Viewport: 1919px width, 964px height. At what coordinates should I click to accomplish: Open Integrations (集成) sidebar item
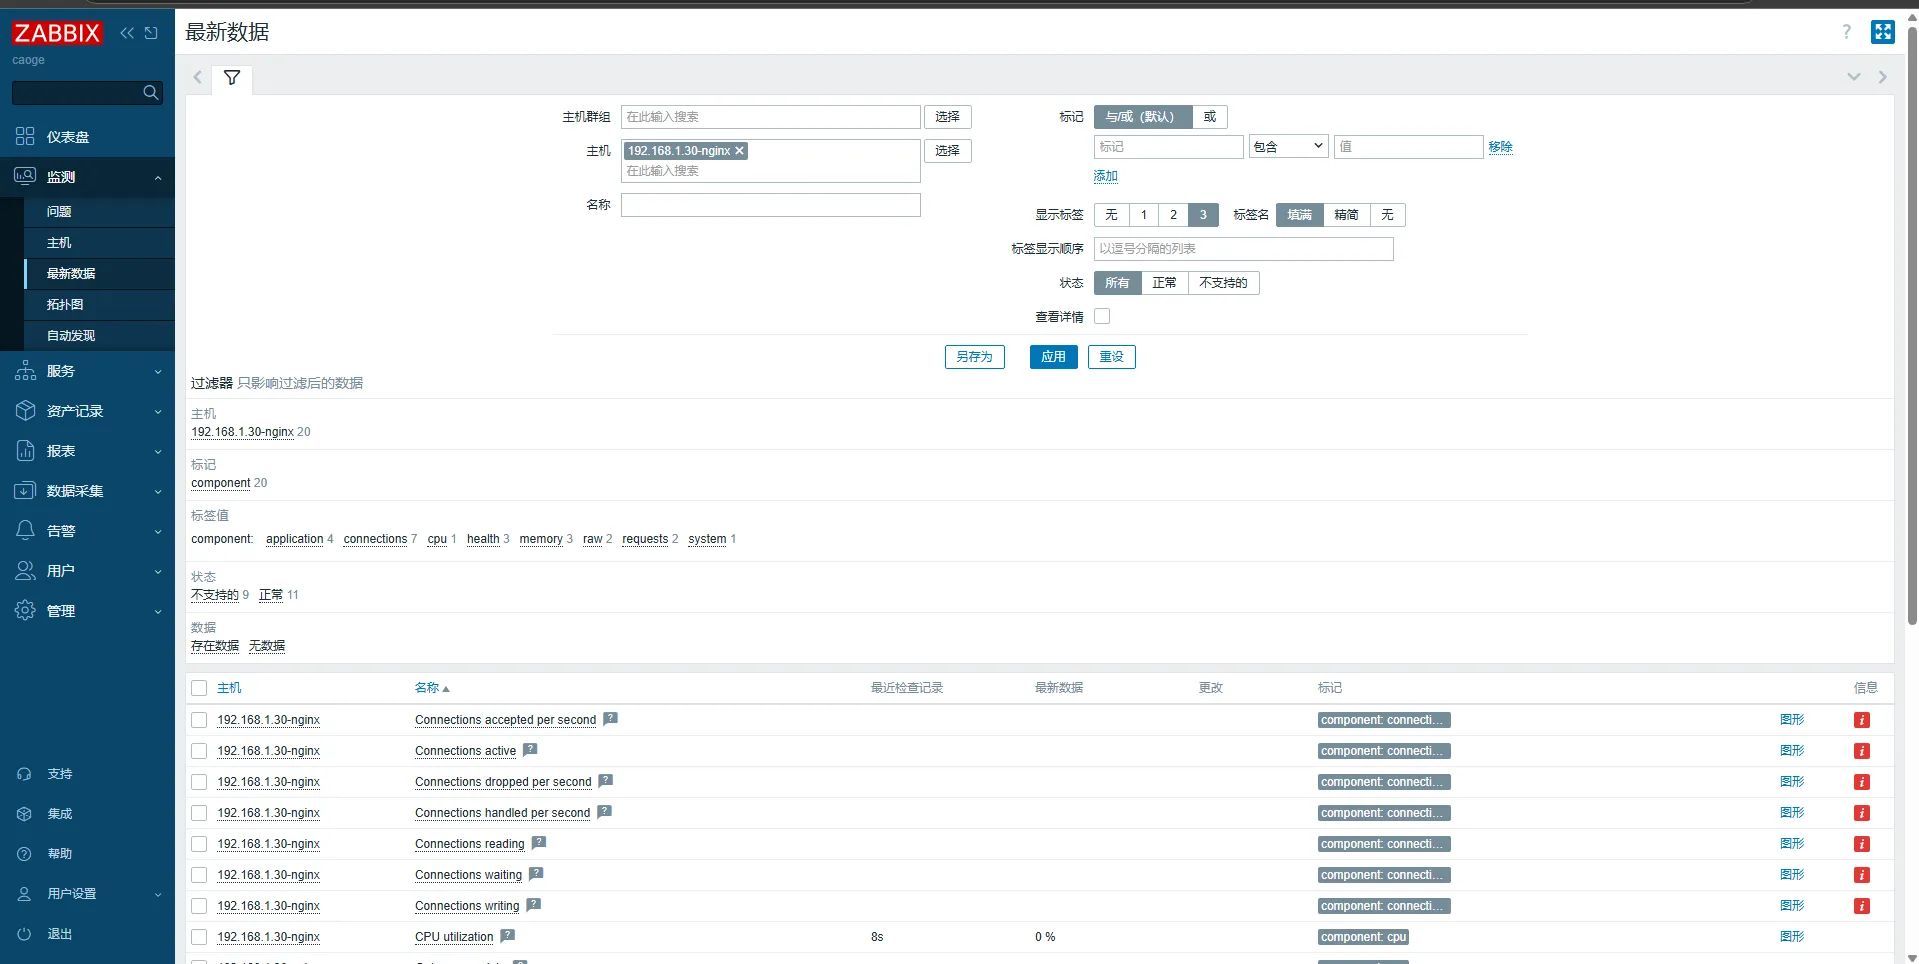(87, 814)
